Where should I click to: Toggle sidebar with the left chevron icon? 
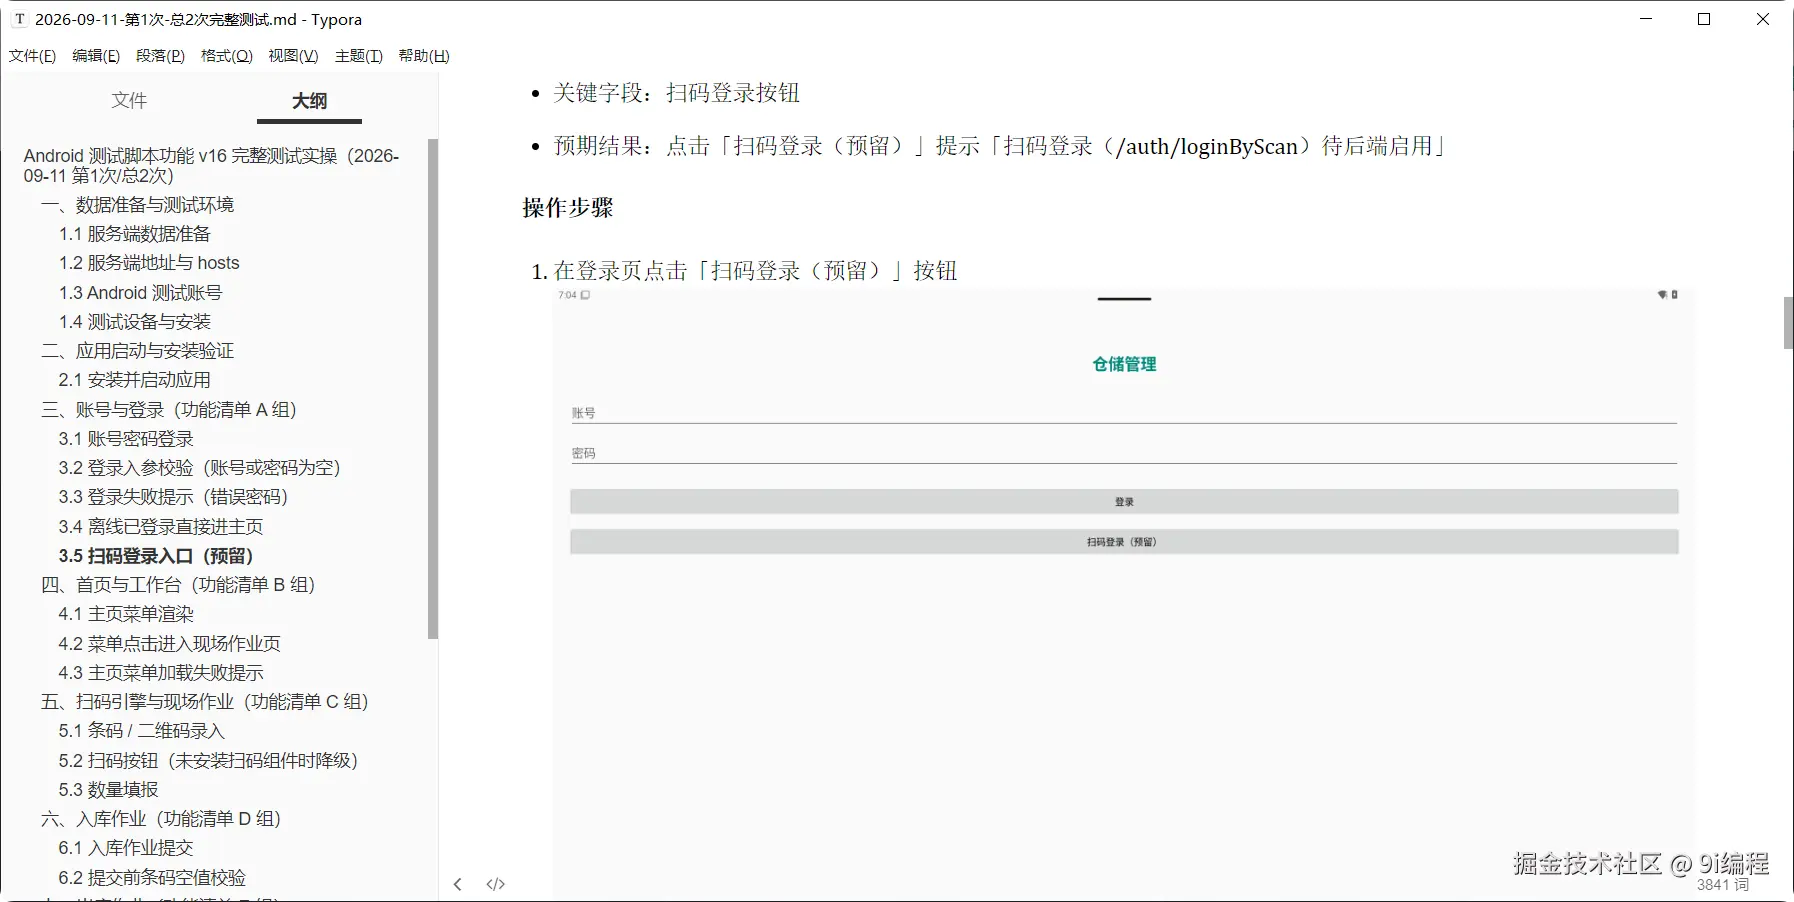click(x=458, y=884)
